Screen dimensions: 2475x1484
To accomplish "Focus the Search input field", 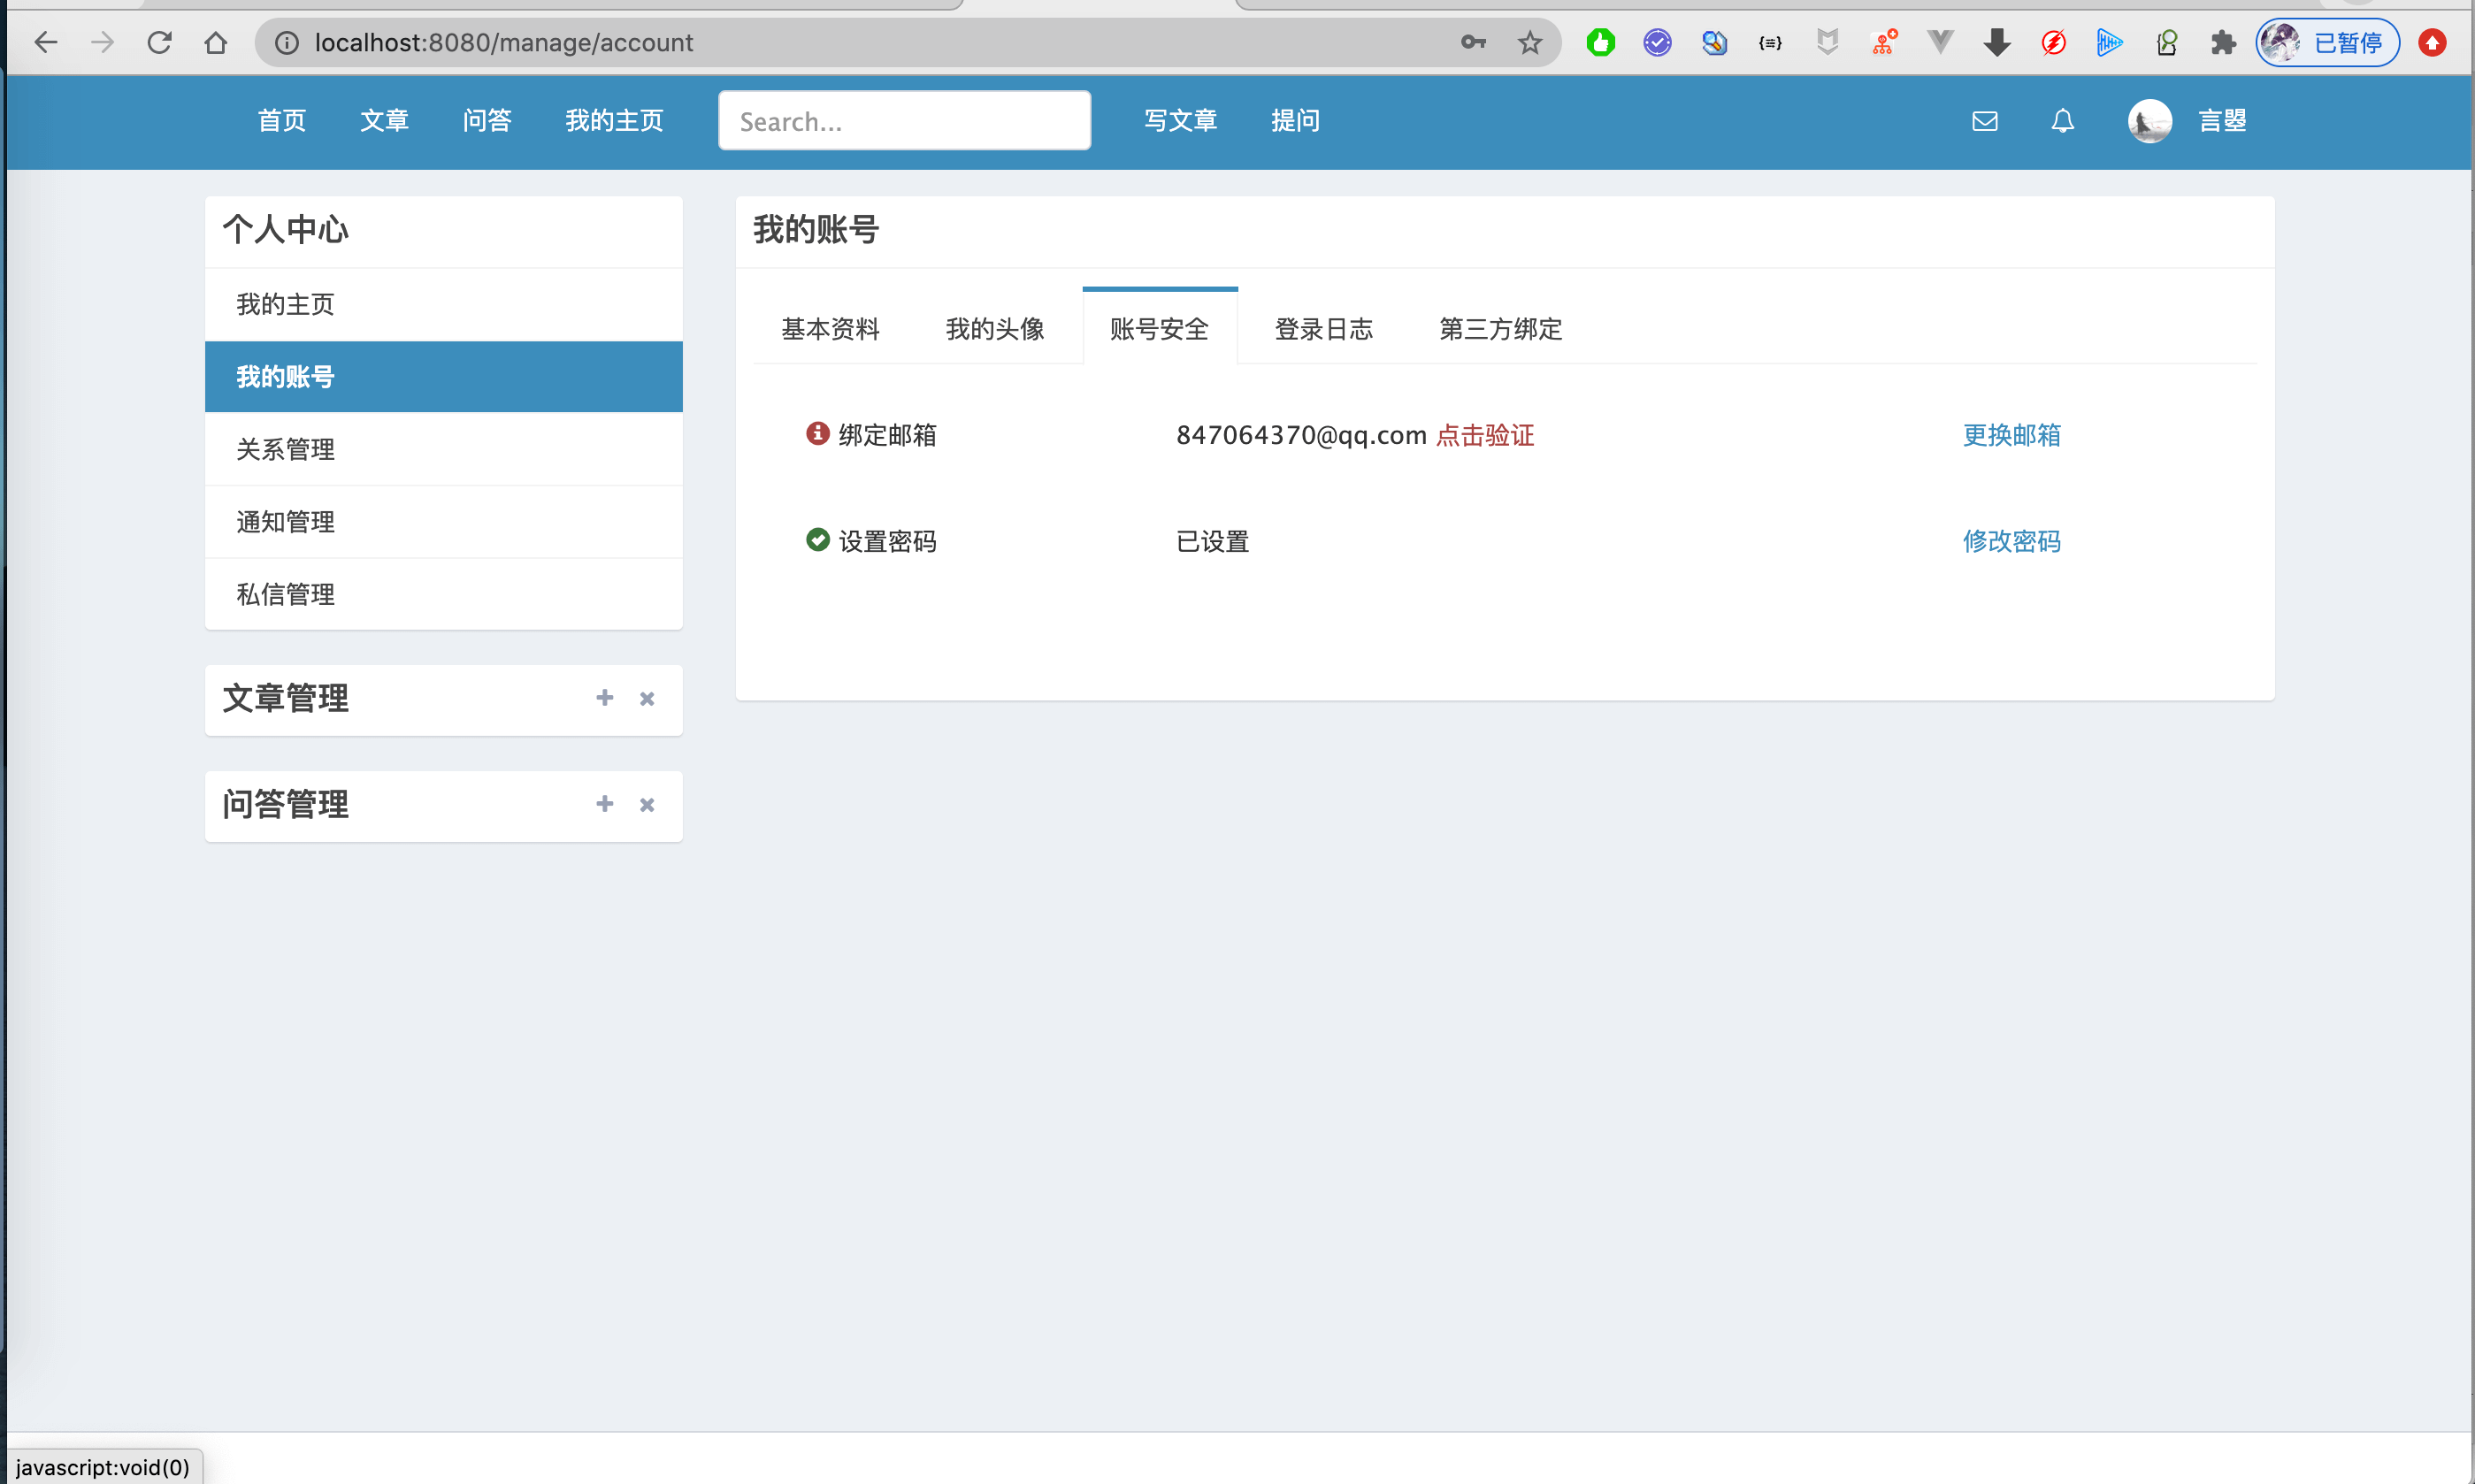I will coord(903,121).
